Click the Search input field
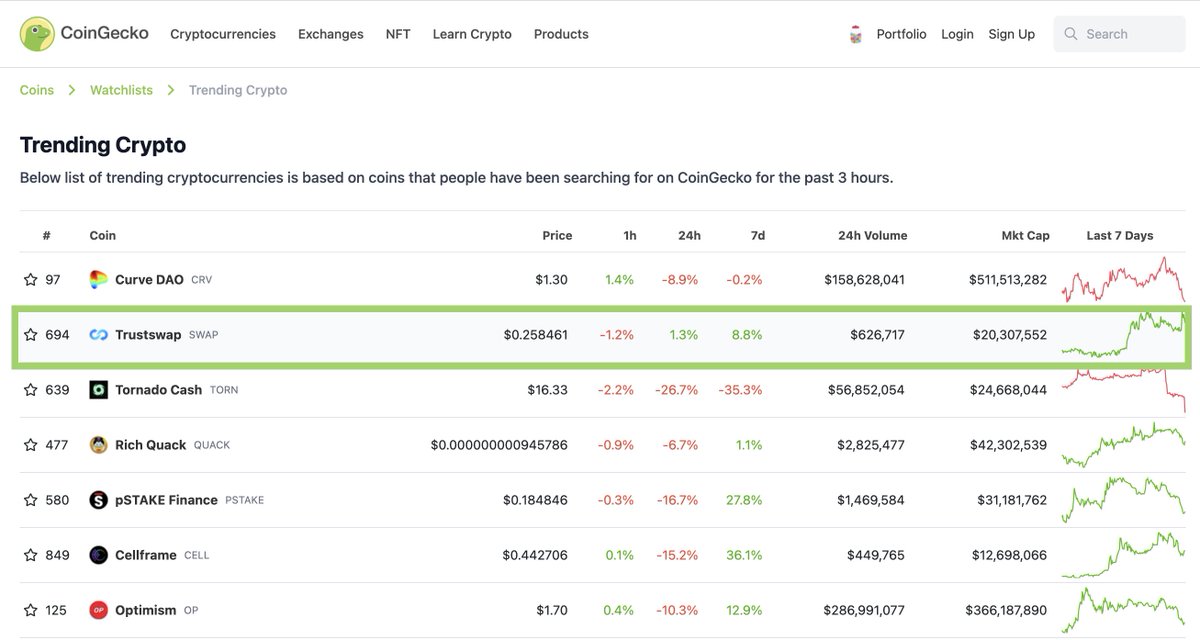The height and width of the screenshot is (640, 1200). pos(1119,34)
